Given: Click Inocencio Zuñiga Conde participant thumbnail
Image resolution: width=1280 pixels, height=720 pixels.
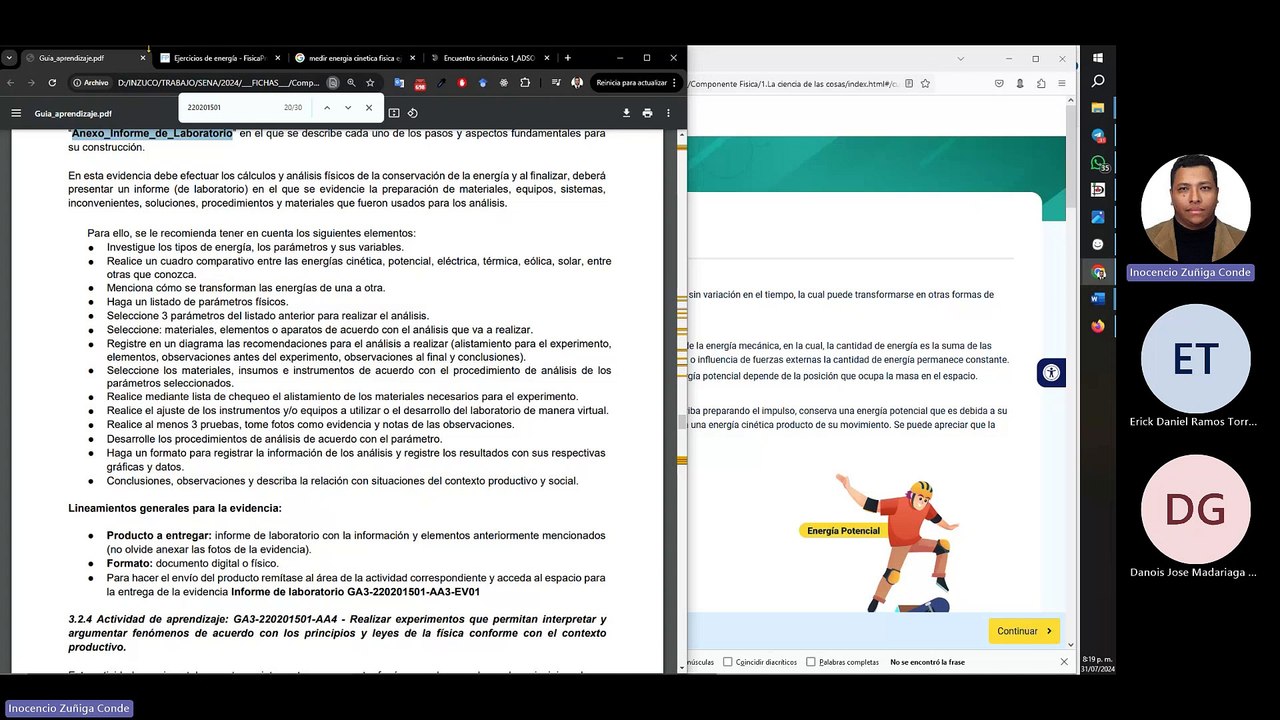Looking at the screenshot, I should pos(1195,209).
